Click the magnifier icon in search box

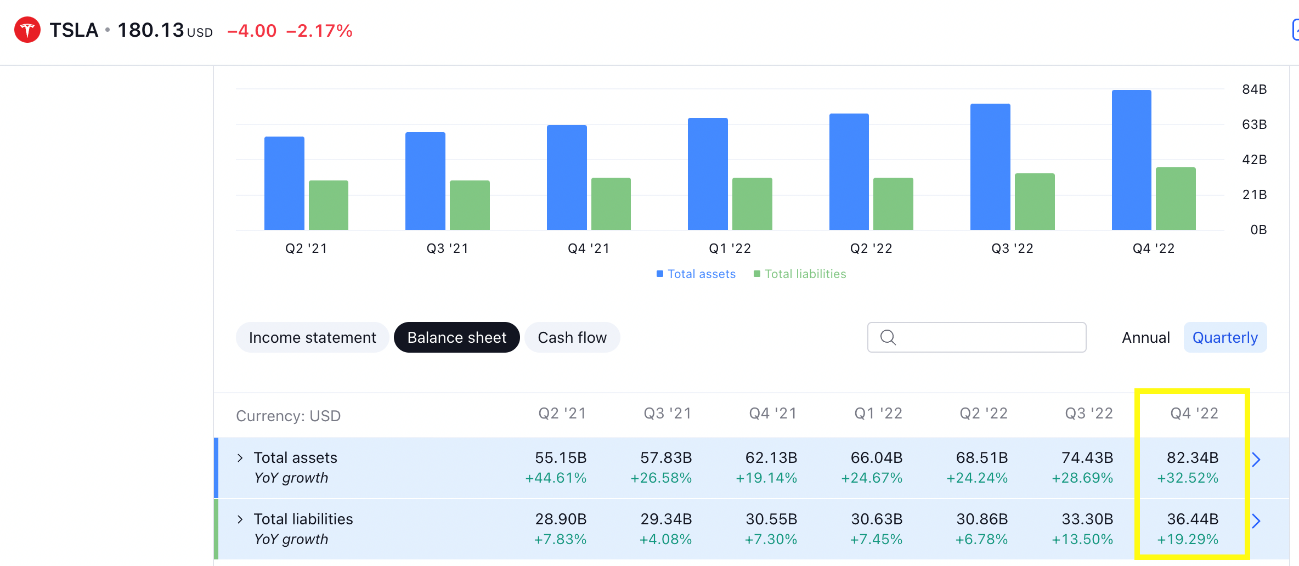click(x=887, y=338)
